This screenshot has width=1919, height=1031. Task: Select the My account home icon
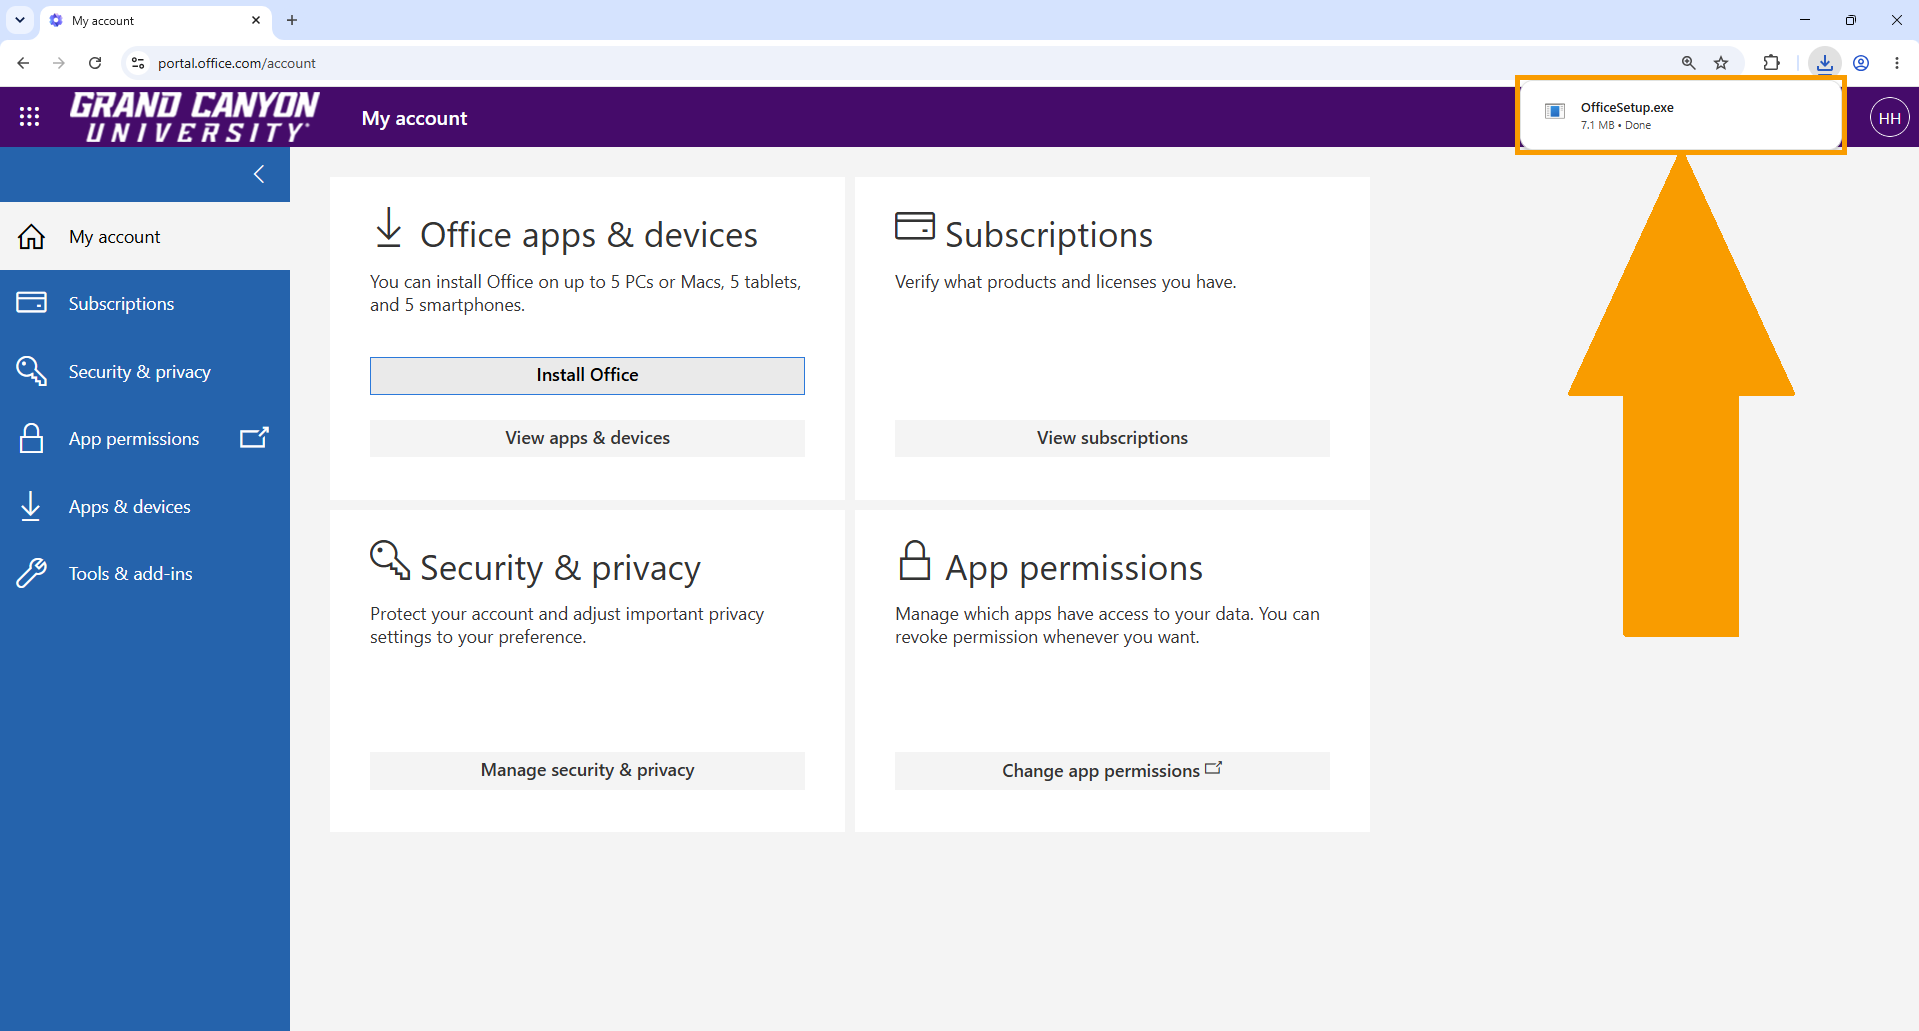point(32,237)
